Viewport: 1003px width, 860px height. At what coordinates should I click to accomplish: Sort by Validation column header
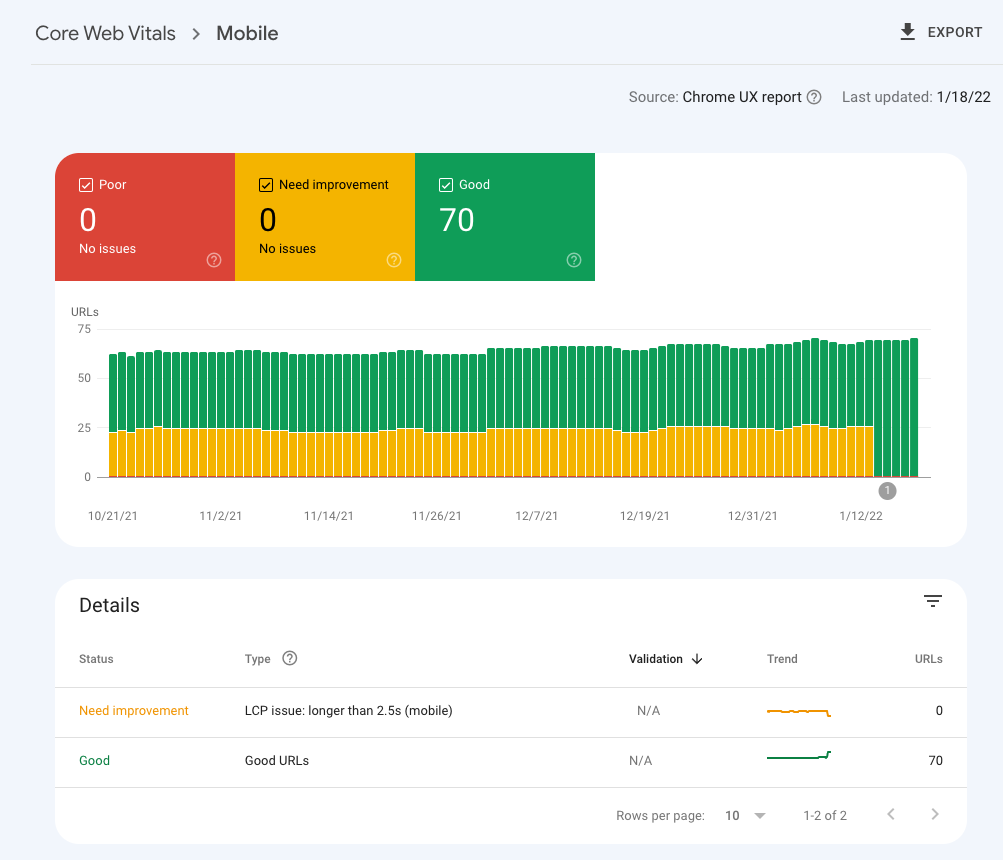click(x=656, y=659)
